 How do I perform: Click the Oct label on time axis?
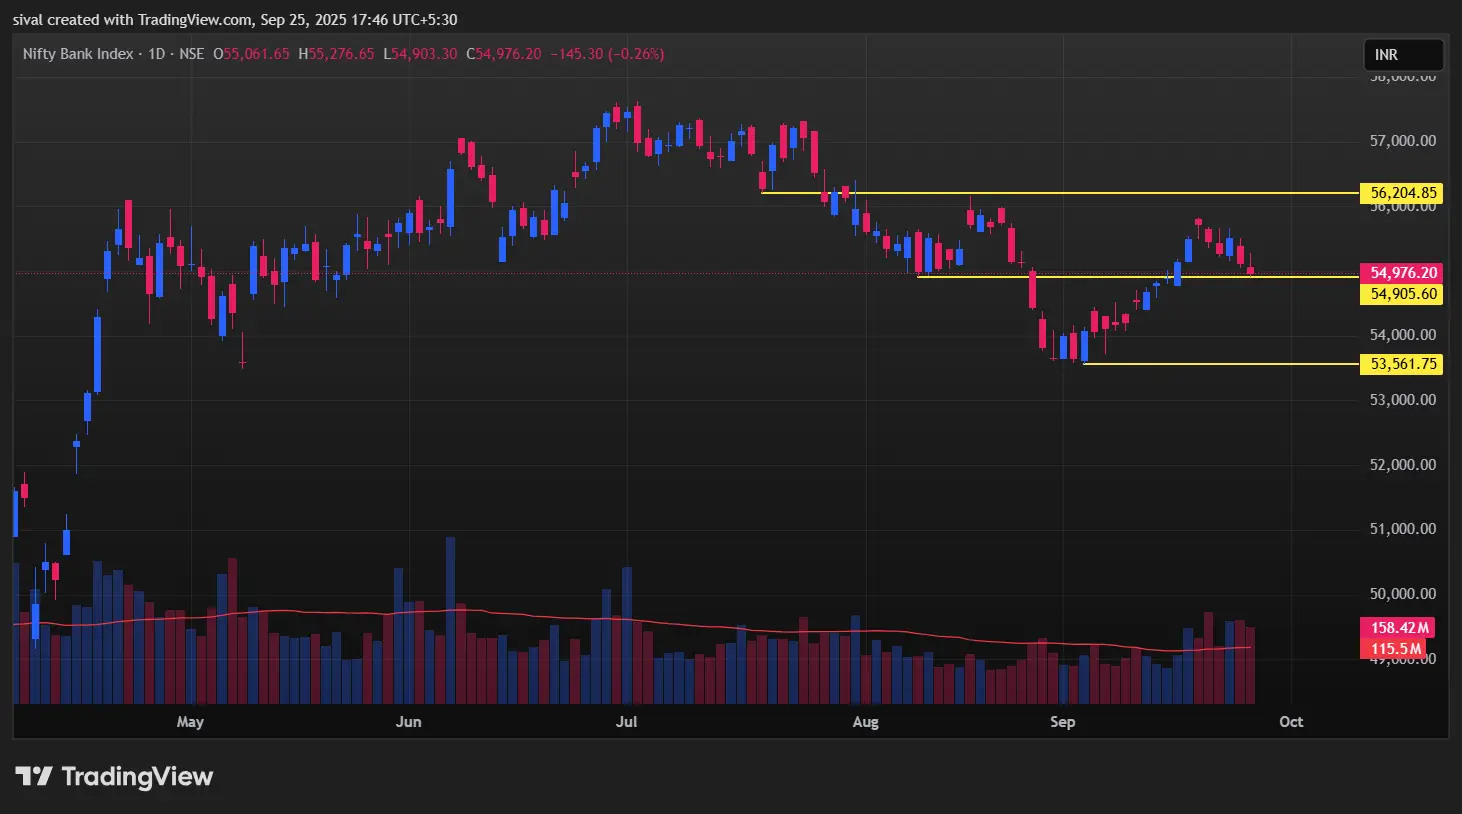pyautogui.click(x=1291, y=722)
